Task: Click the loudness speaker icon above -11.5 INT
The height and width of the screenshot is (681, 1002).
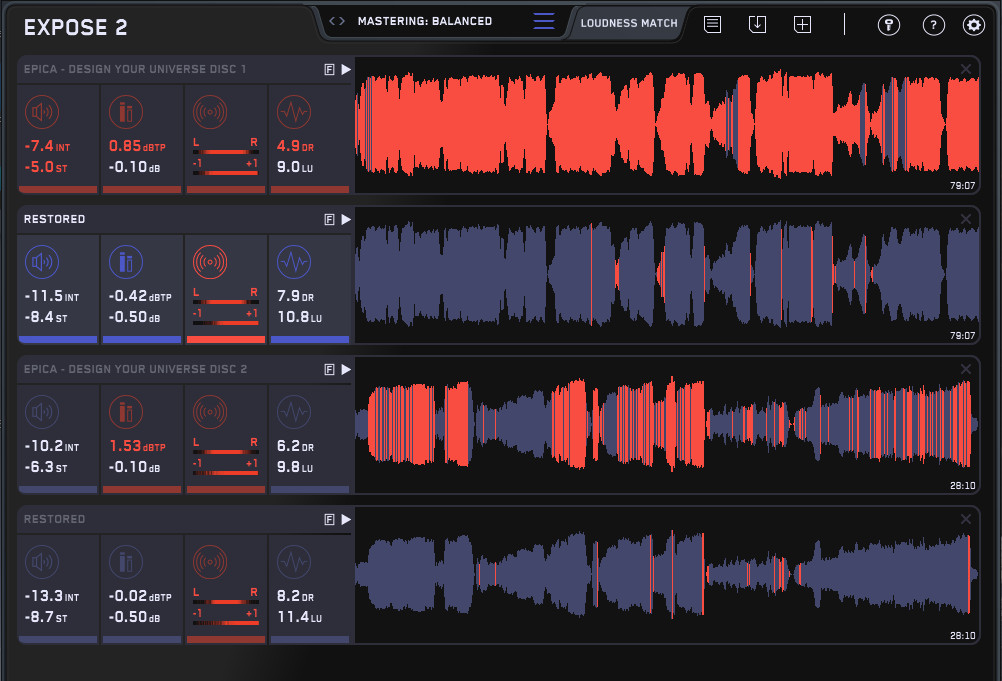Action: (42, 262)
